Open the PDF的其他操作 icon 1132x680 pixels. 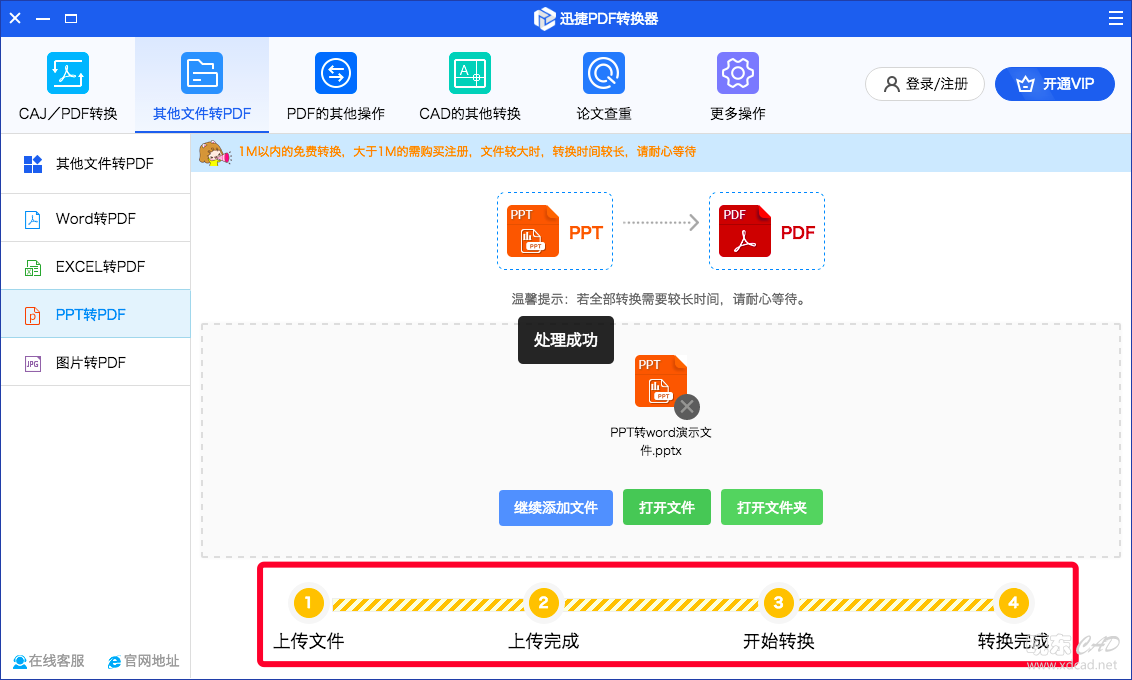pos(336,73)
